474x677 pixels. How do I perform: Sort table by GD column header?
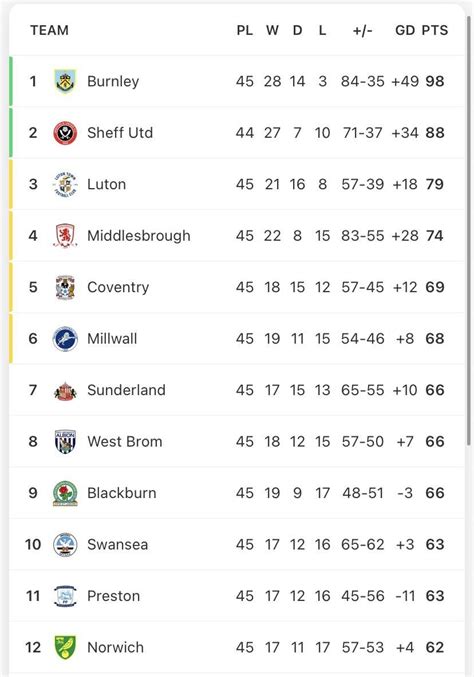[405, 30]
